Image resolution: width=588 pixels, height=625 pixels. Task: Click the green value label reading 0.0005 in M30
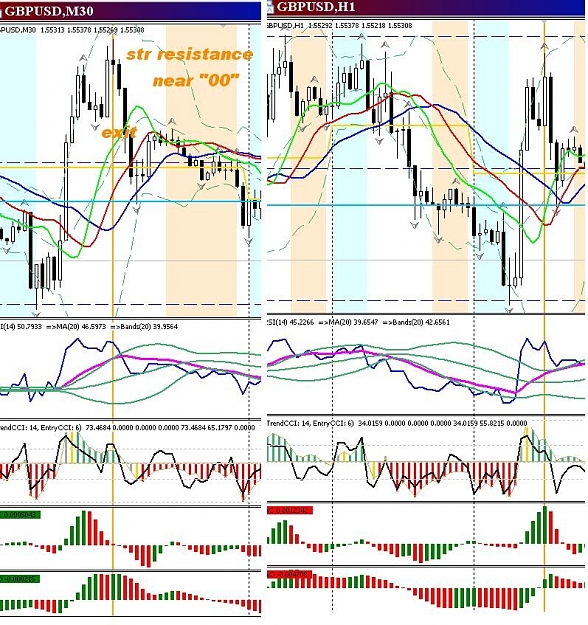(x=20, y=515)
